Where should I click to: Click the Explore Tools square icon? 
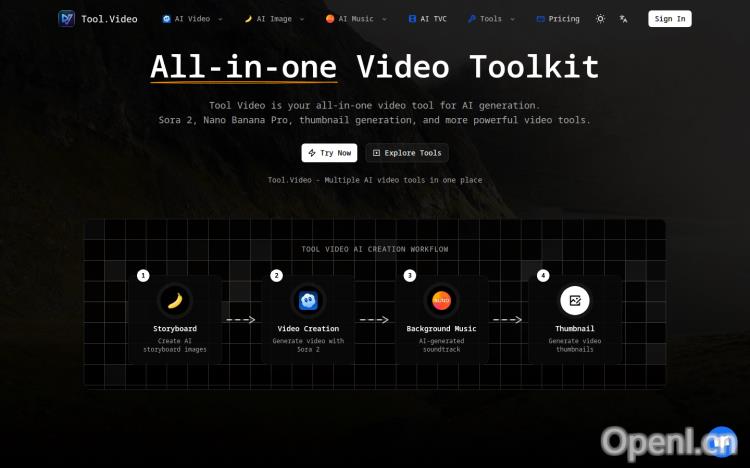tap(376, 153)
